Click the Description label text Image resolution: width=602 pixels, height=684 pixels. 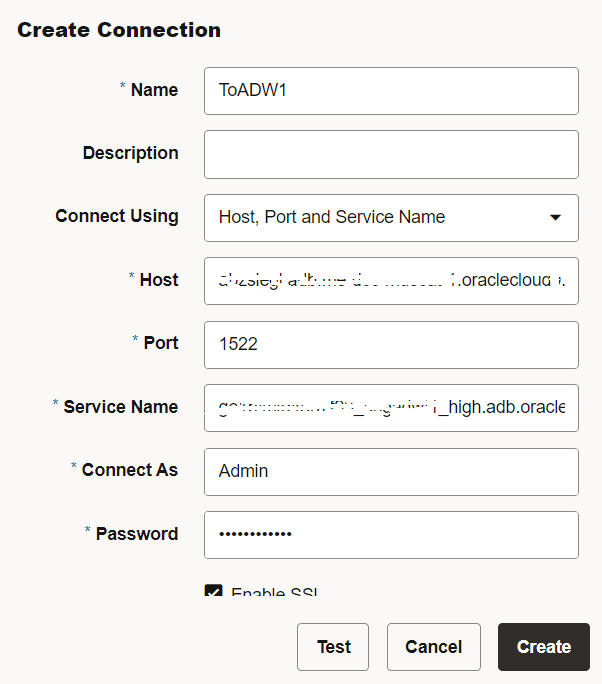click(x=130, y=153)
